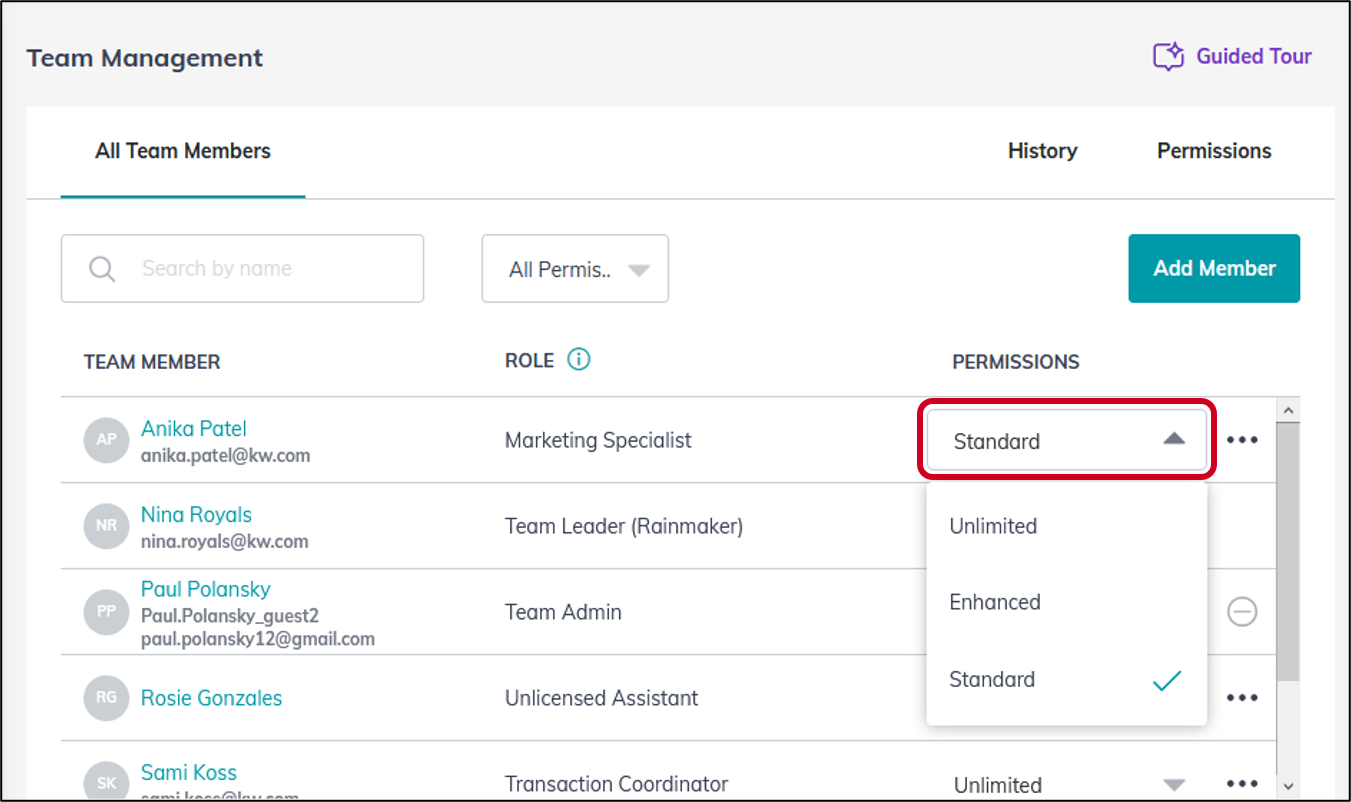Viewport: 1351px width, 802px height.
Task: Switch to the Permissions tab
Action: pyautogui.click(x=1214, y=151)
